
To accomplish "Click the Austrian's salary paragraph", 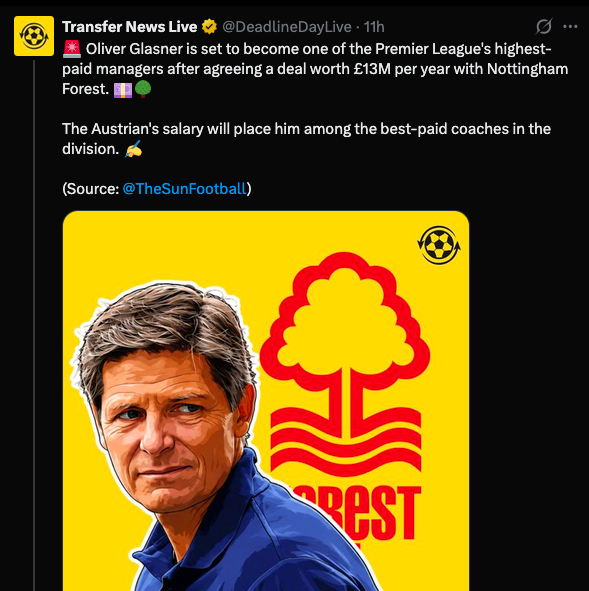I will click(x=306, y=139).
